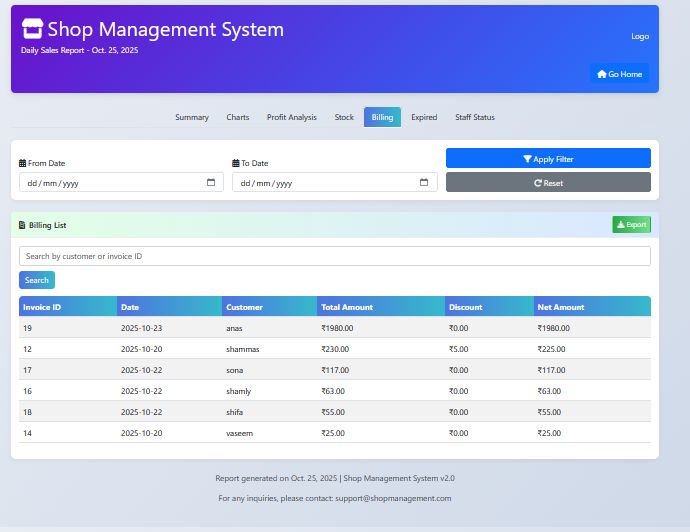Click support@shopmanagement.com contact text
This screenshot has height=532, width=690.
[393, 499]
